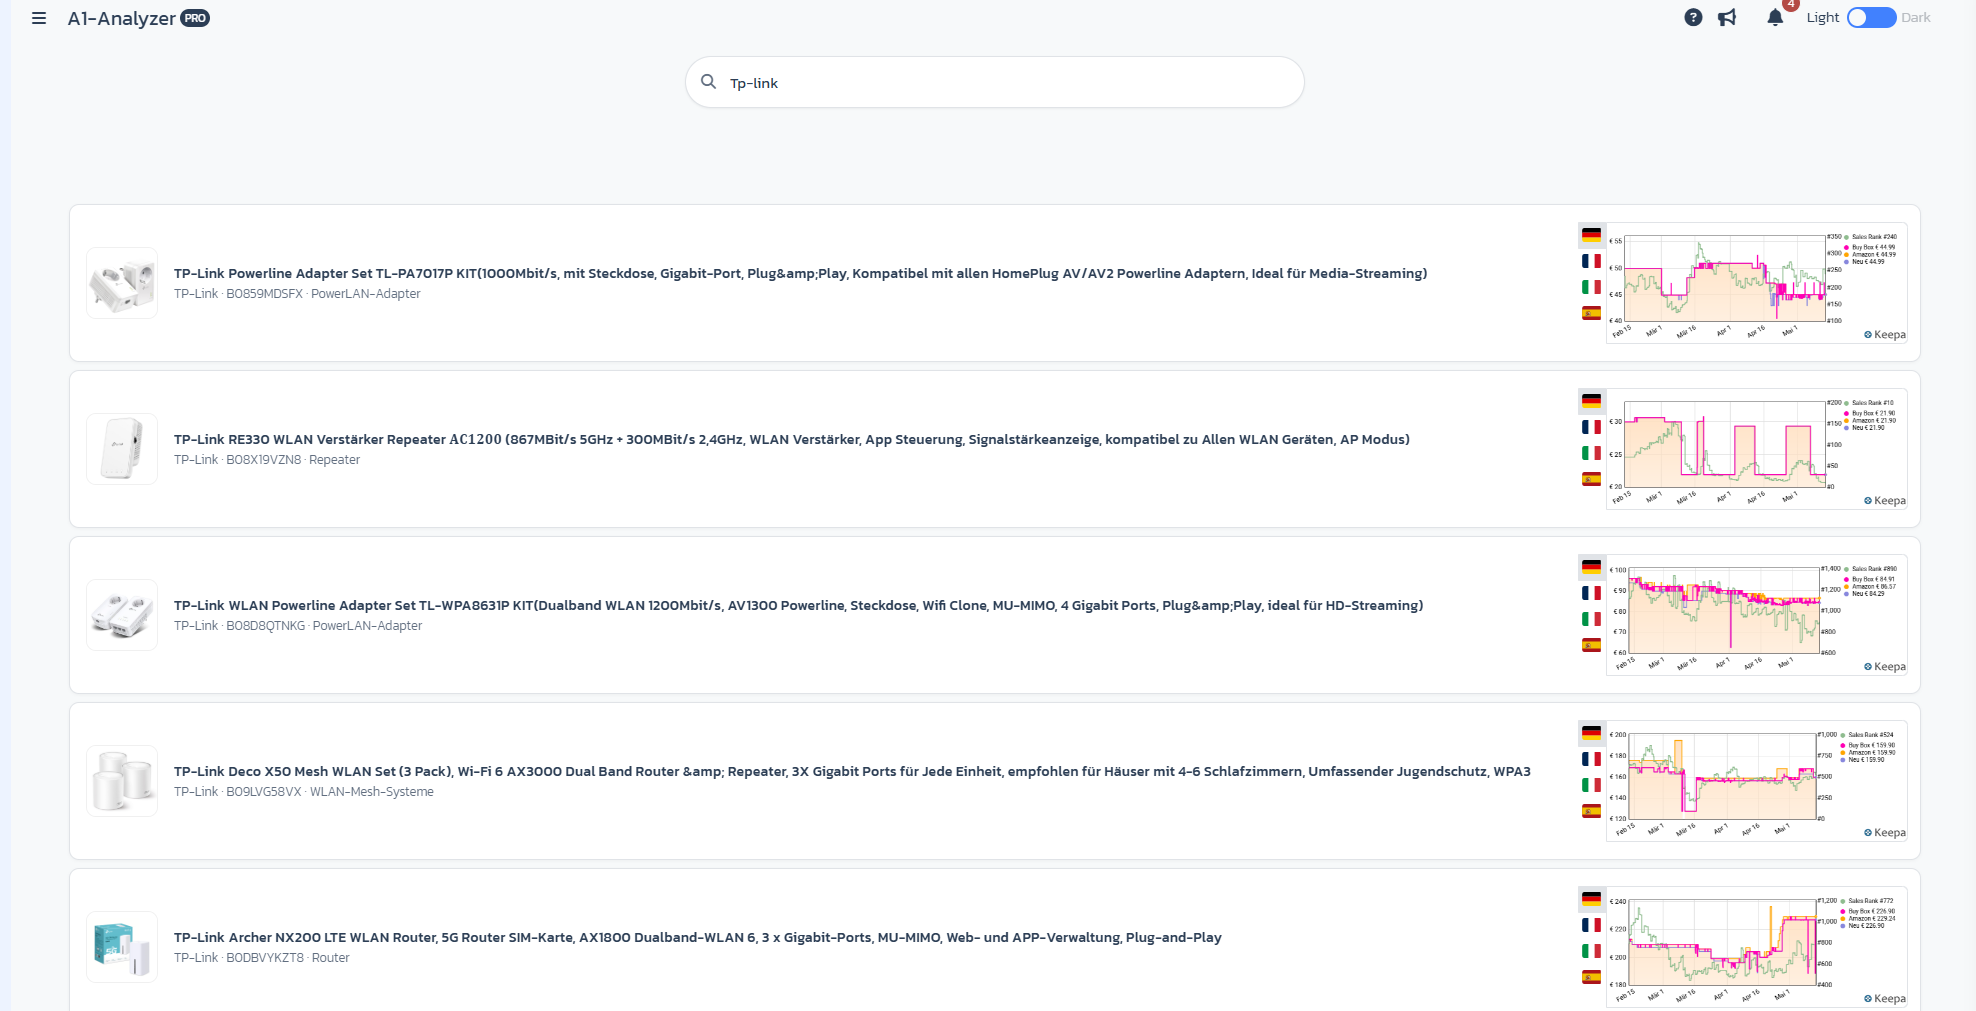Open the RE330 WLAN Verstärker Repeater title
The height and width of the screenshot is (1011, 1976).
click(x=792, y=439)
